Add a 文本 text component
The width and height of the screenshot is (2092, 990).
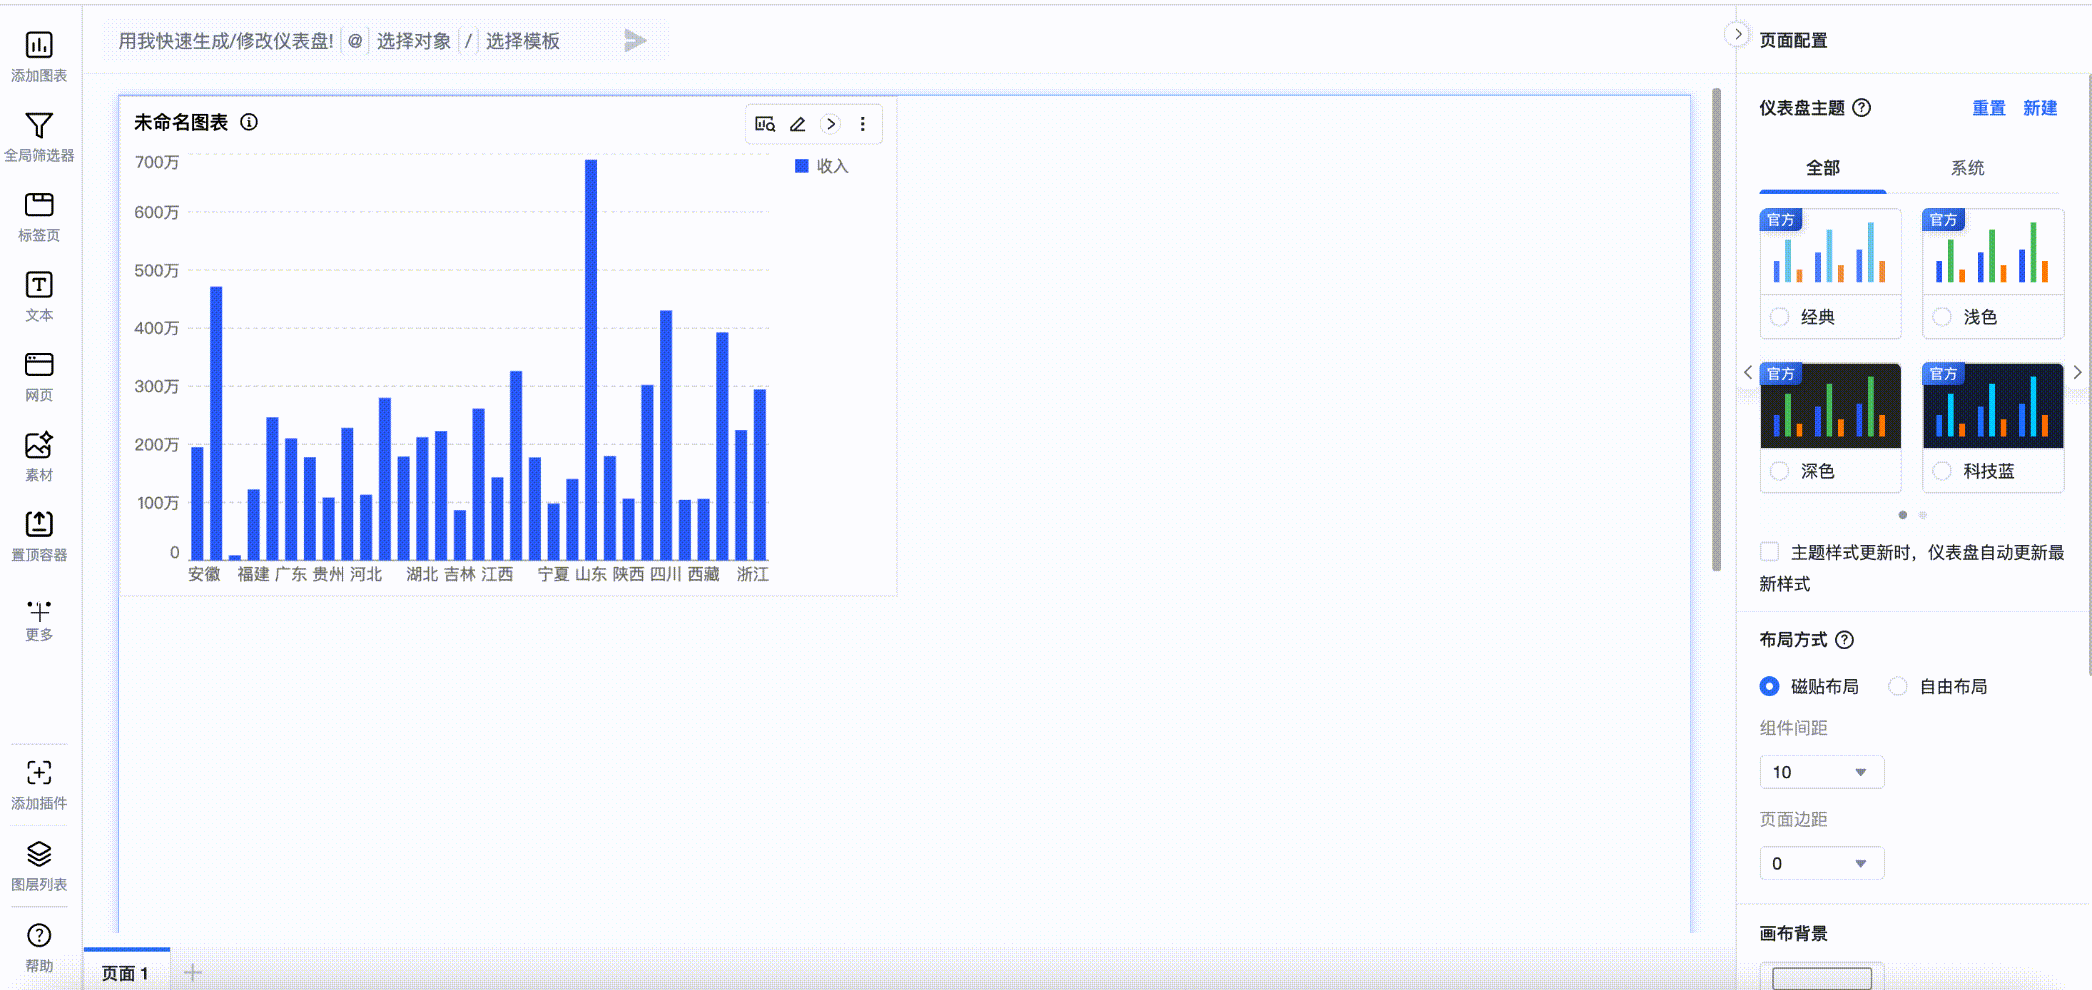click(39, 286)
